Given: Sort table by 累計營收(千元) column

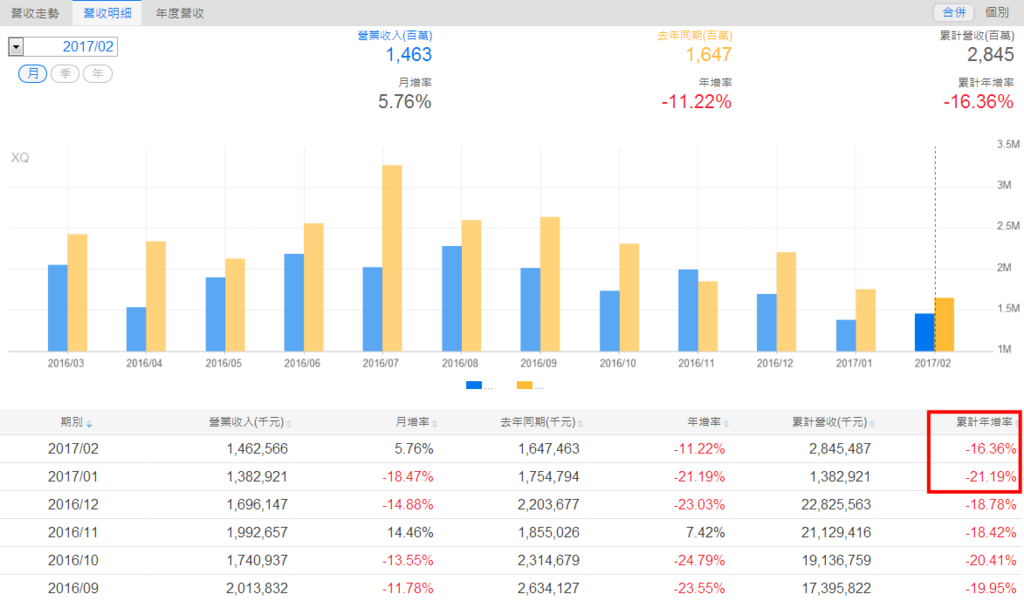Looking at the screenshot, I should click(x=833, y=423).
